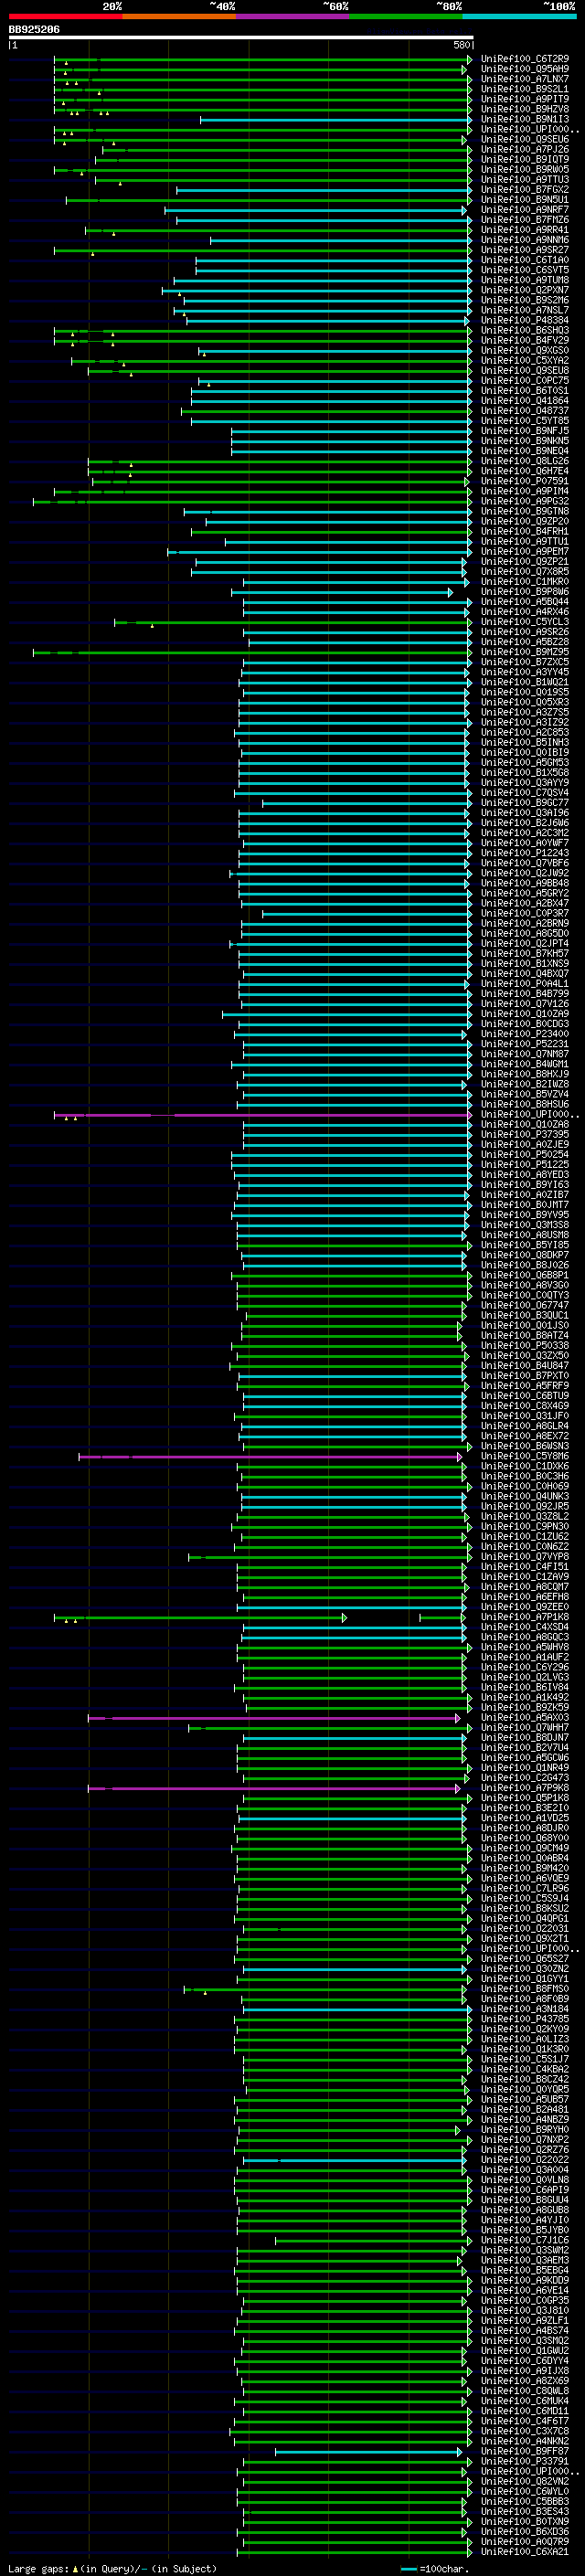Select the UniRef100_C6T1A0 label

pyautogui.click(x=525, y=260)
